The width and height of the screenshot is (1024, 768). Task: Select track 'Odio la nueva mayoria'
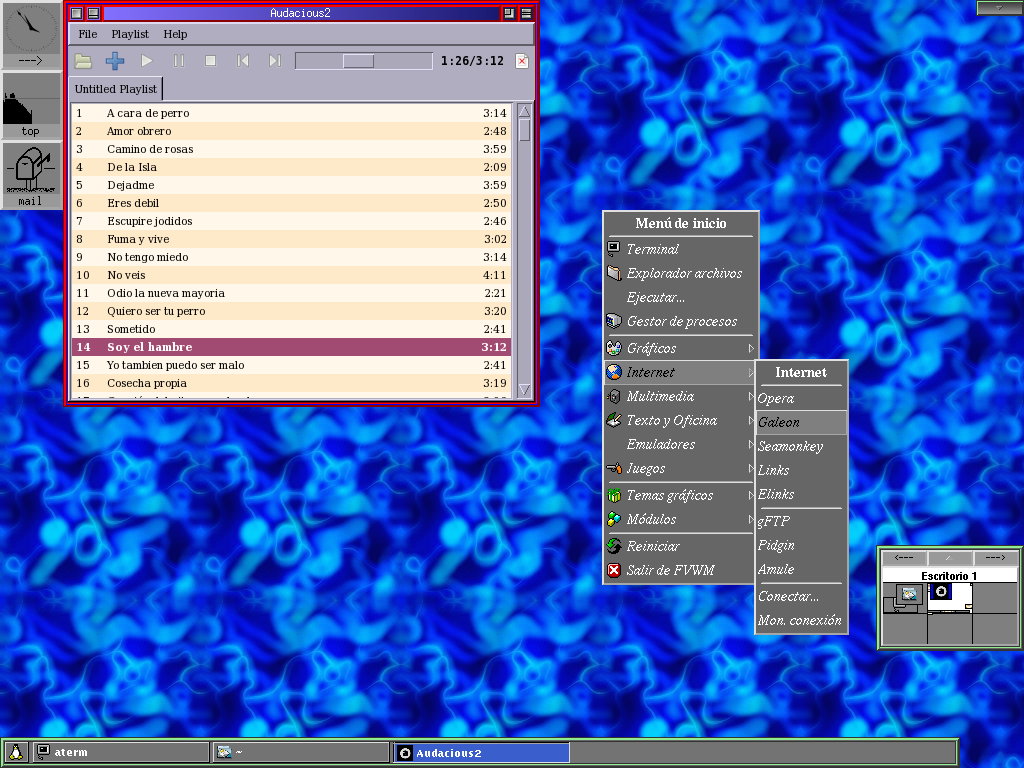coord(291,293)
